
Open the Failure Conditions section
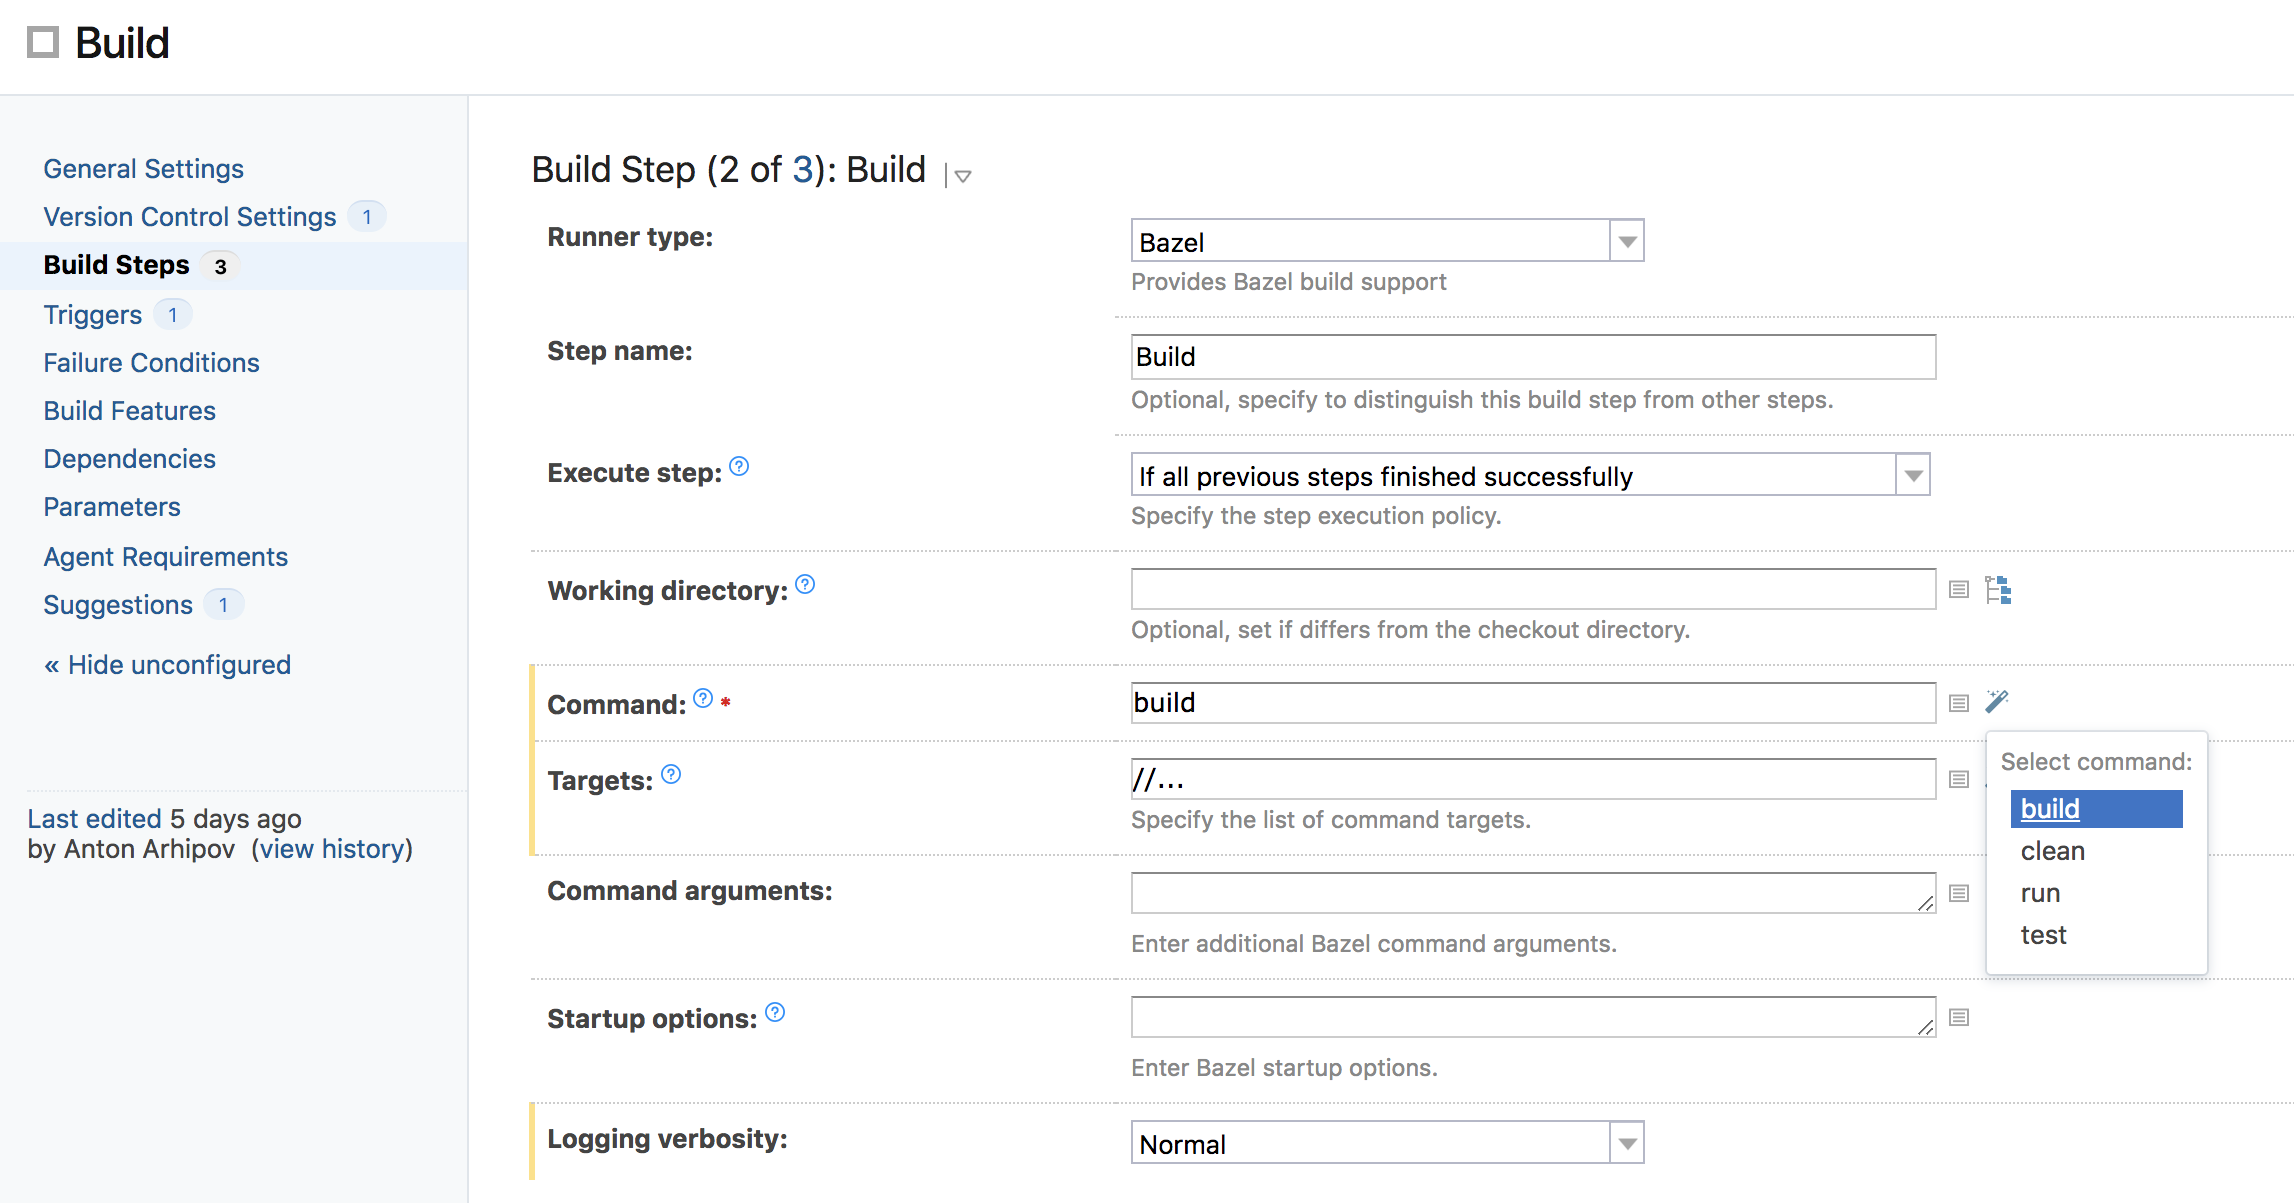tap(151, 362)
